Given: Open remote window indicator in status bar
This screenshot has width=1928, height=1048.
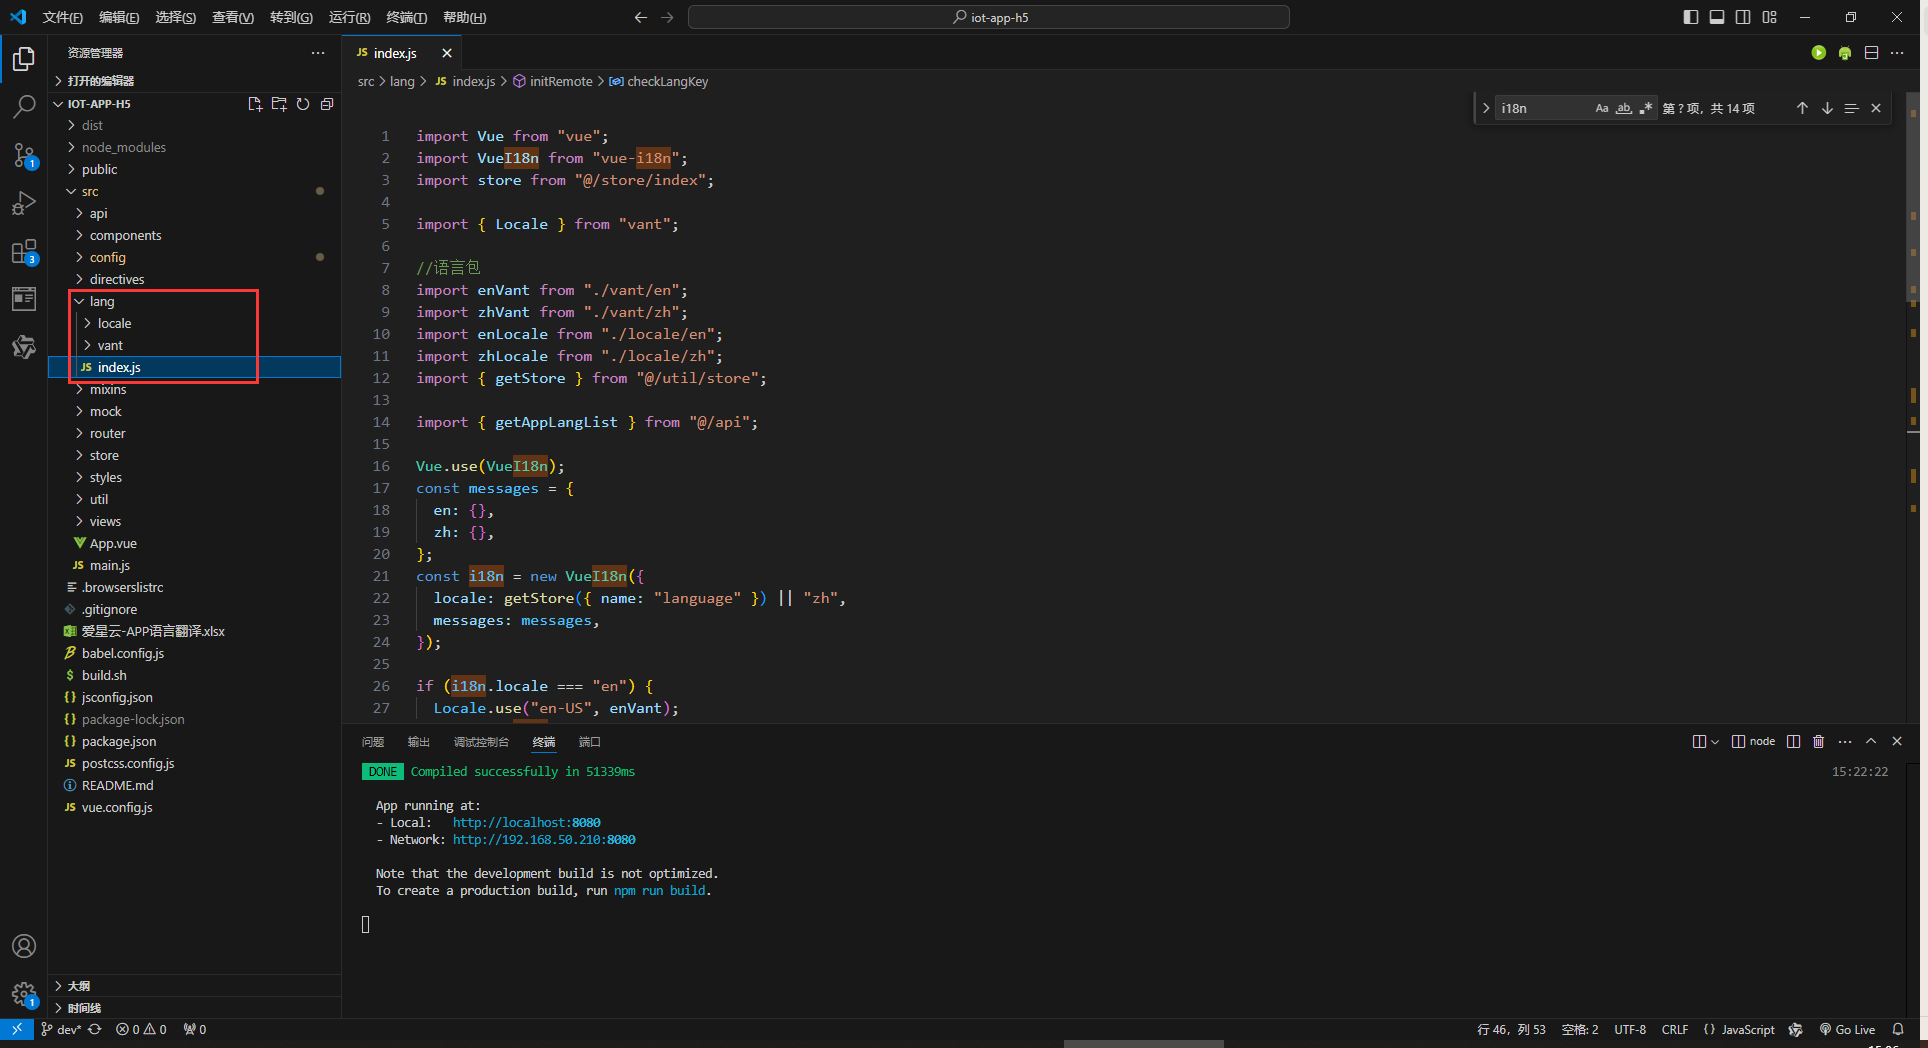Looking at the screenshot, I should pyautogui.click(x=17, y=1029).
